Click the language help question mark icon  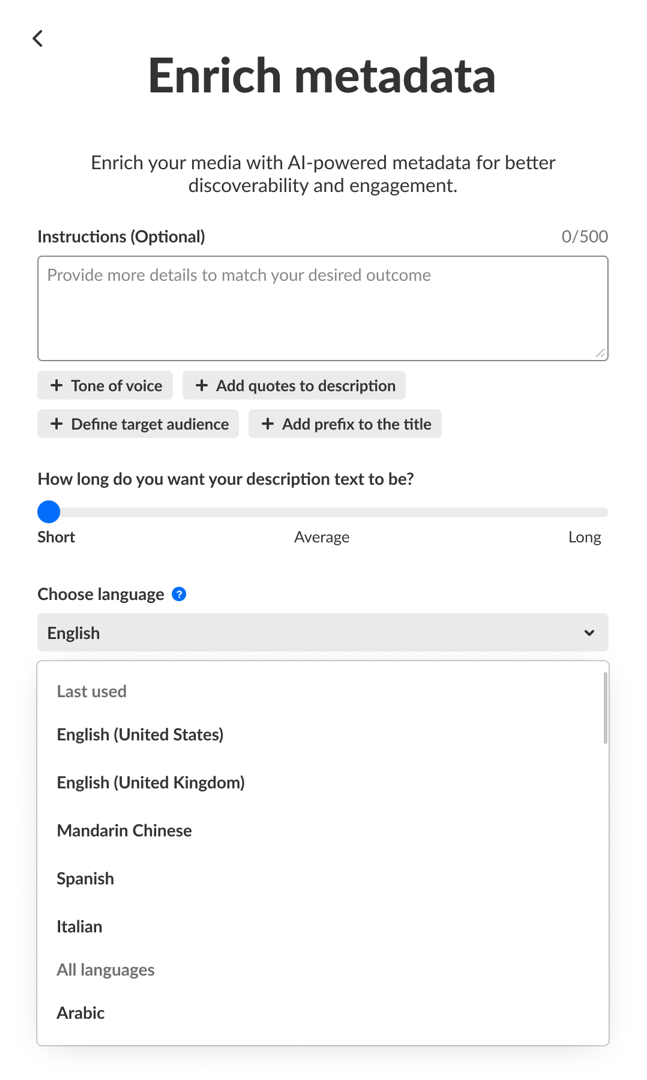tap(179, 594)
